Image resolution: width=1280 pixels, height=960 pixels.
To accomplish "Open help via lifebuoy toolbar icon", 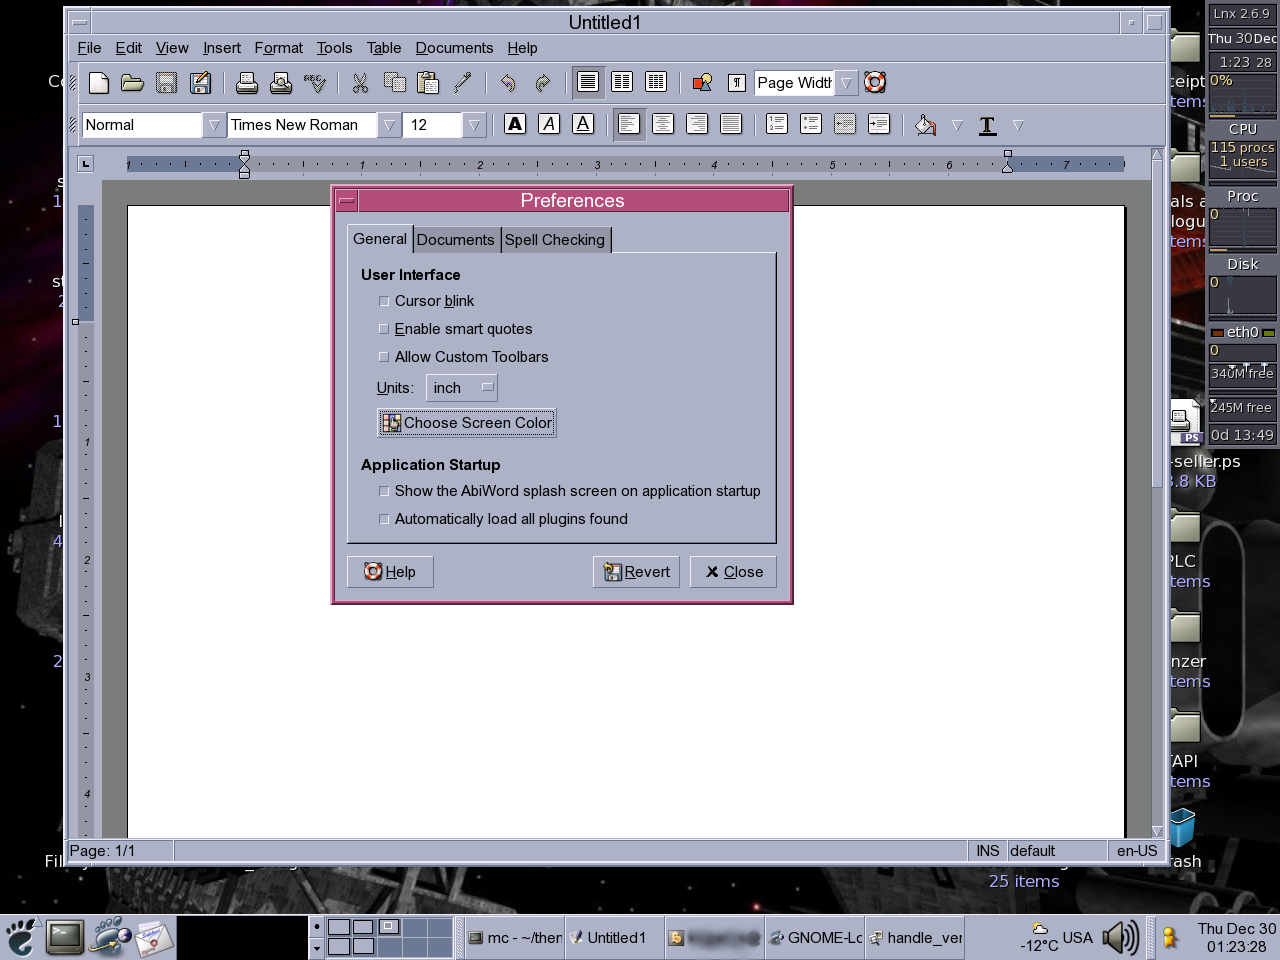I will (x=875, y=83).
